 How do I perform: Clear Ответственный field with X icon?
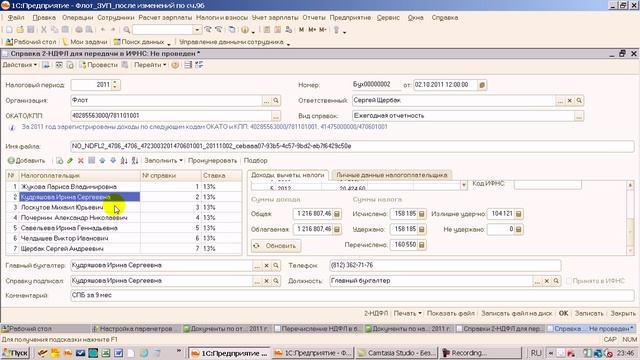(569, 100)
